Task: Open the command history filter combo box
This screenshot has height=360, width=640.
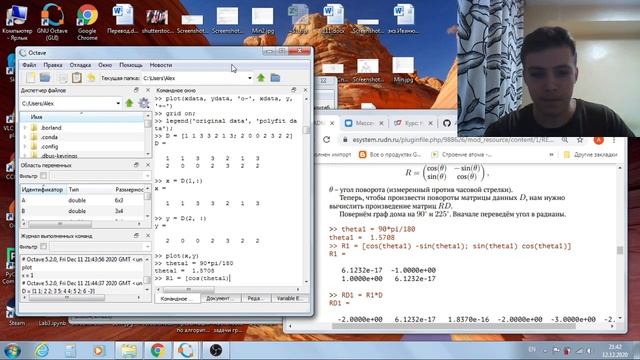Action: (x=100, y=247)
